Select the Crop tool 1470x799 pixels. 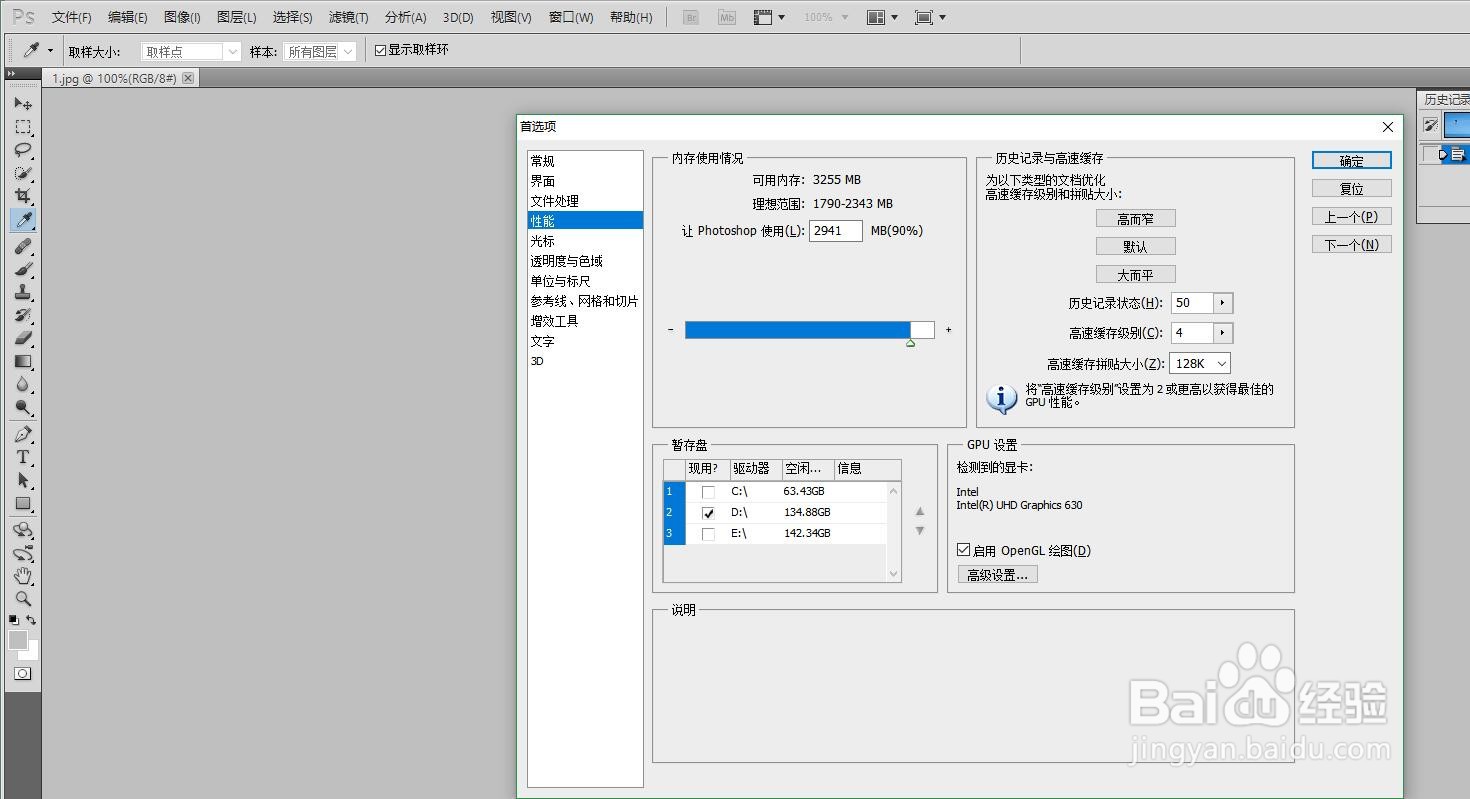[x=23, y=196]
